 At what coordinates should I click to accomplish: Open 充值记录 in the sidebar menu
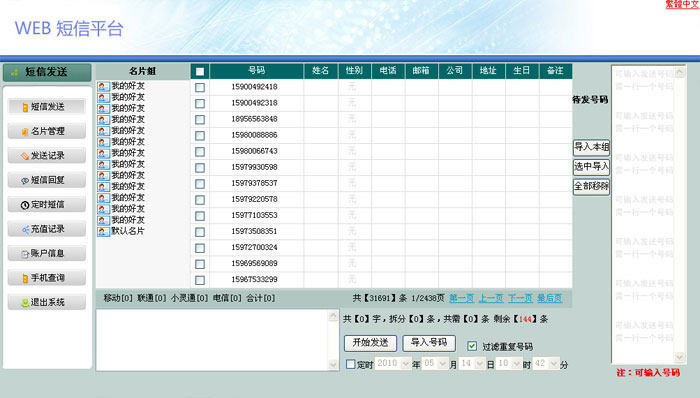[46, 229]
